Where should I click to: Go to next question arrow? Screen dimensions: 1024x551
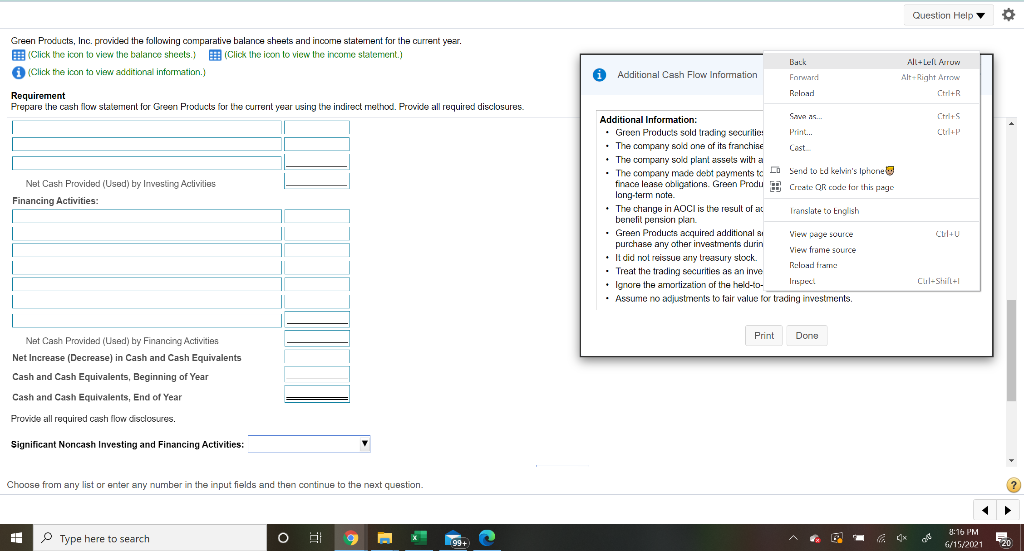[x=1008, y=511]
